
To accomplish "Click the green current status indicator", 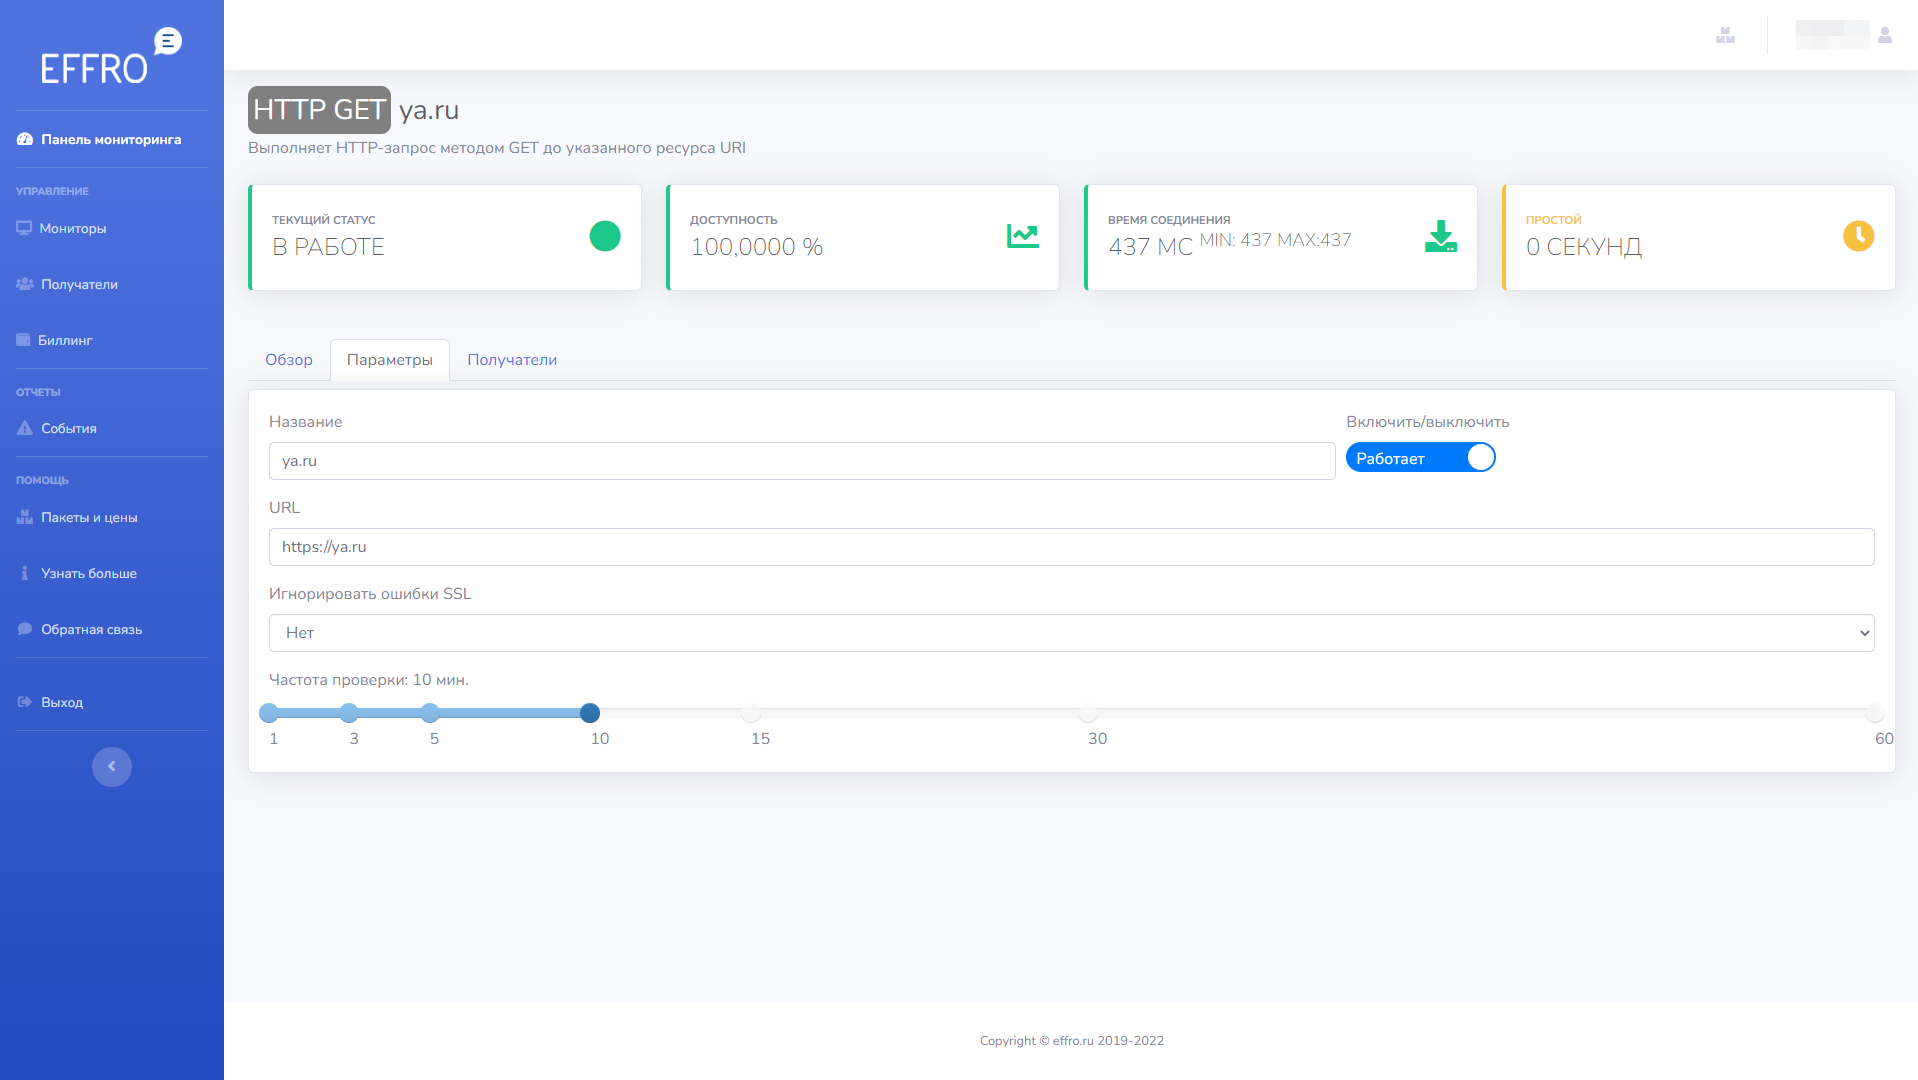I will click(x=605, y=236).
